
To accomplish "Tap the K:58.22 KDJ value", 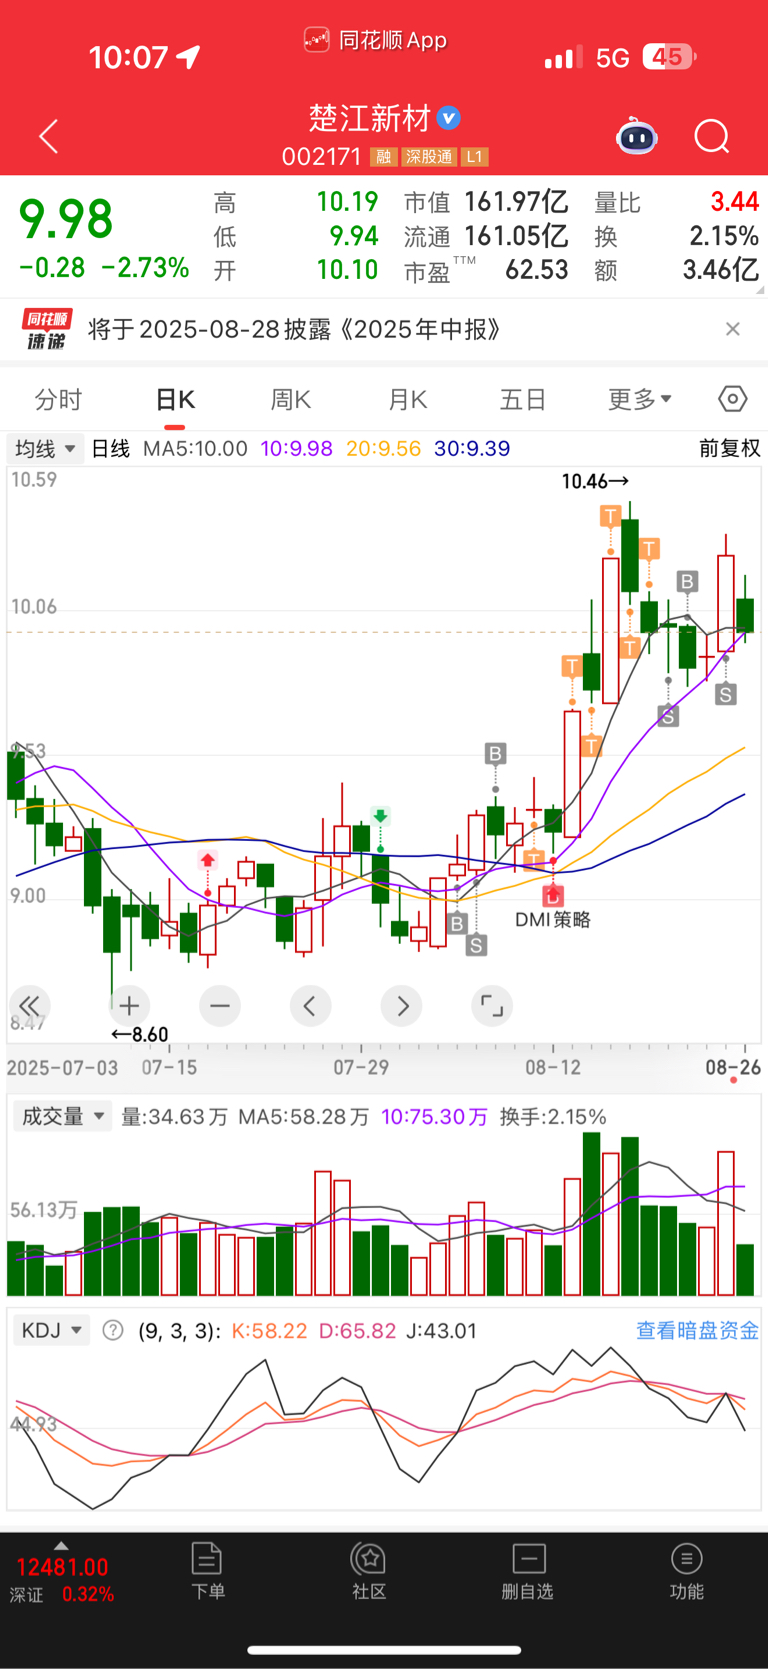I will [x=269, y=1330].
